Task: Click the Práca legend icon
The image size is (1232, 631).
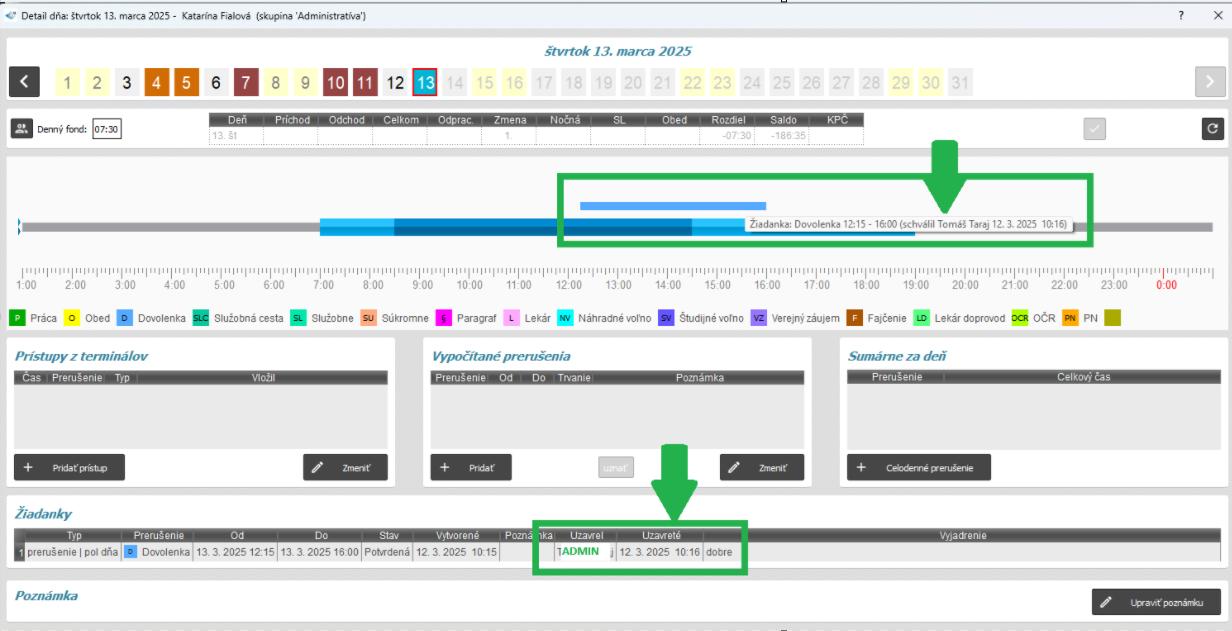Action: 18,318
